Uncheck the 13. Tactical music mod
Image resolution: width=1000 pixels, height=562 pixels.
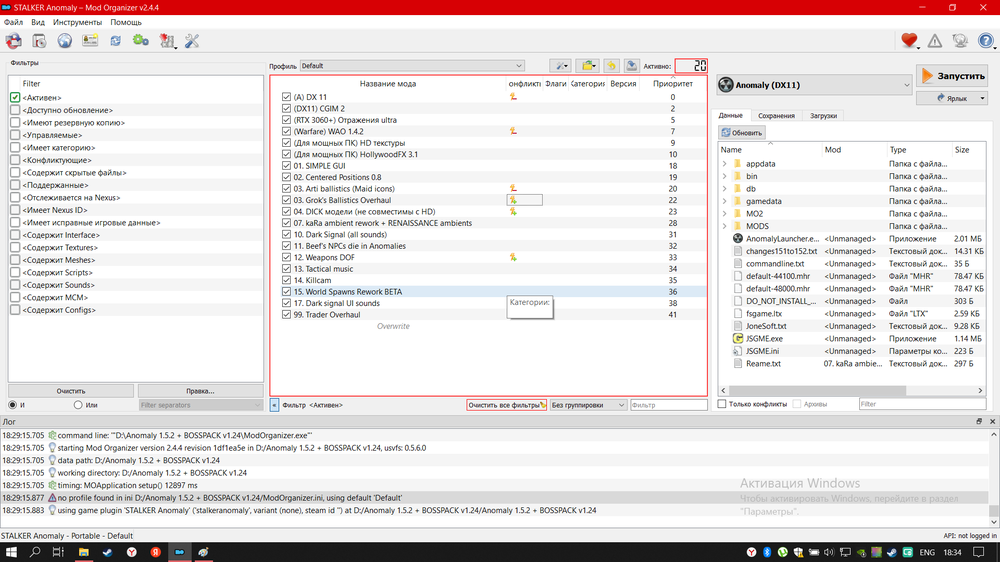[x=287, y=269]
